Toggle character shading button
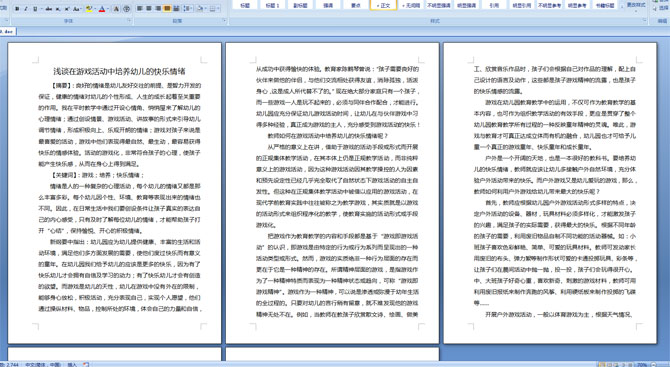The width and height of the screenshot is (670, 367). coord(116,9)
